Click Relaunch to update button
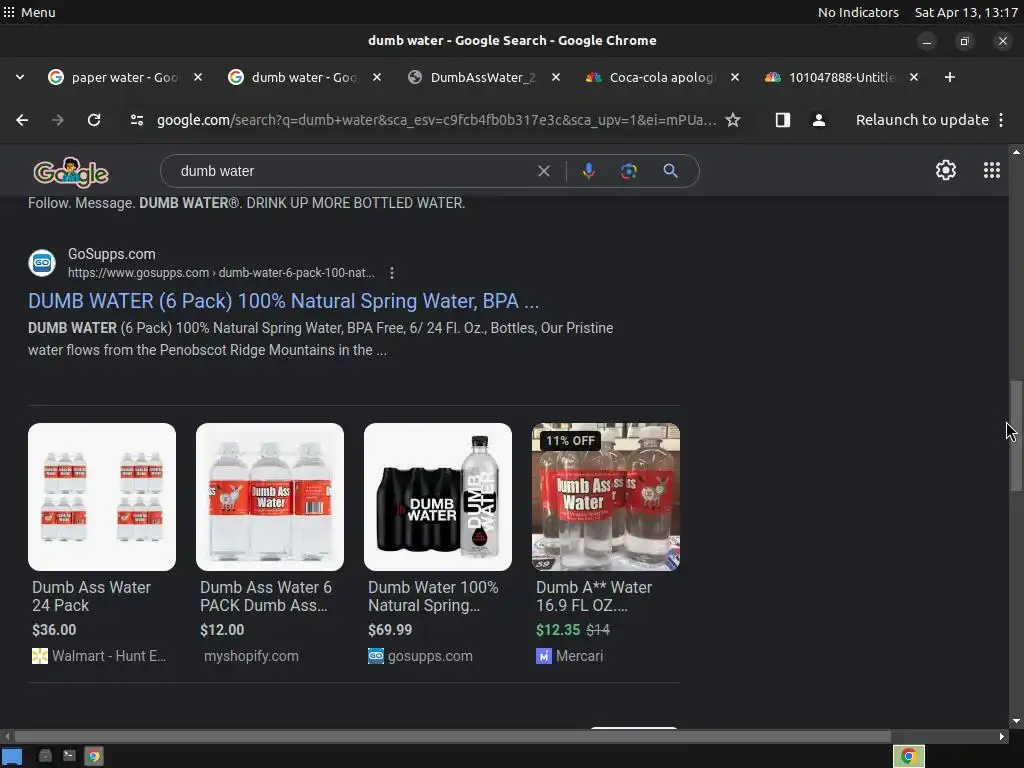The height and width of the screenshot is (768, 1024). 922,120
